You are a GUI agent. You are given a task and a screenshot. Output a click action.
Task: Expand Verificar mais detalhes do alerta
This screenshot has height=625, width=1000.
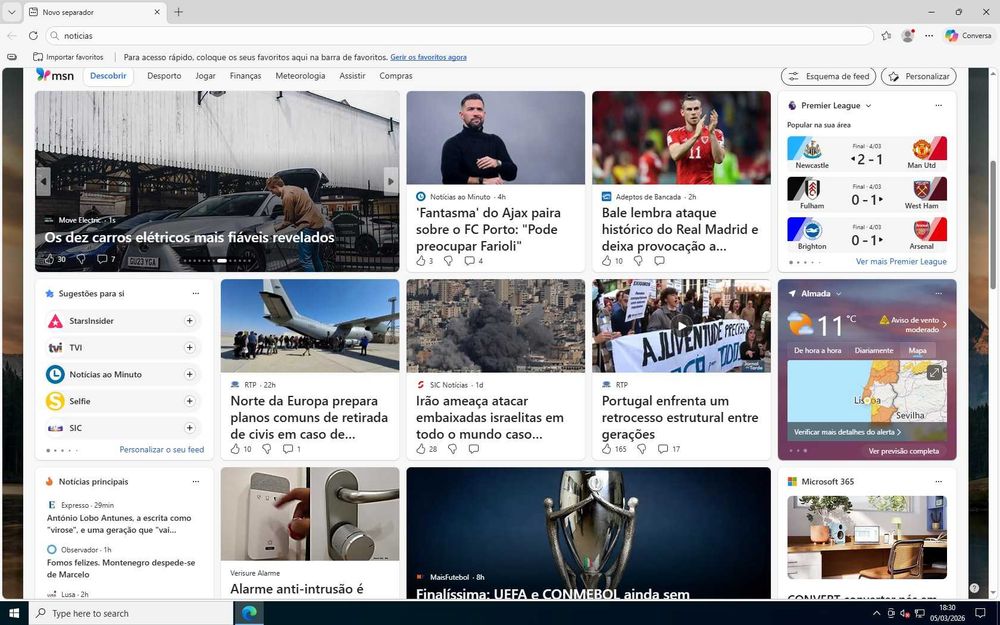tap(848, 432)
